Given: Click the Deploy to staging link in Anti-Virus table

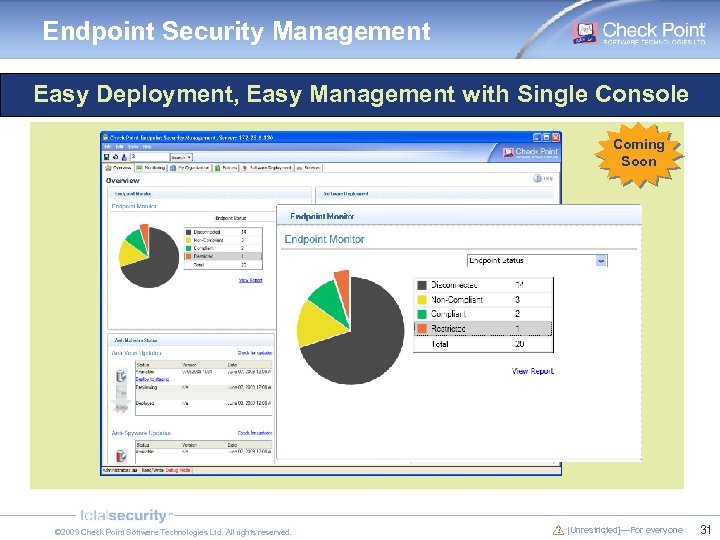Looking at the screenshot, I should (x=152, y=379).
